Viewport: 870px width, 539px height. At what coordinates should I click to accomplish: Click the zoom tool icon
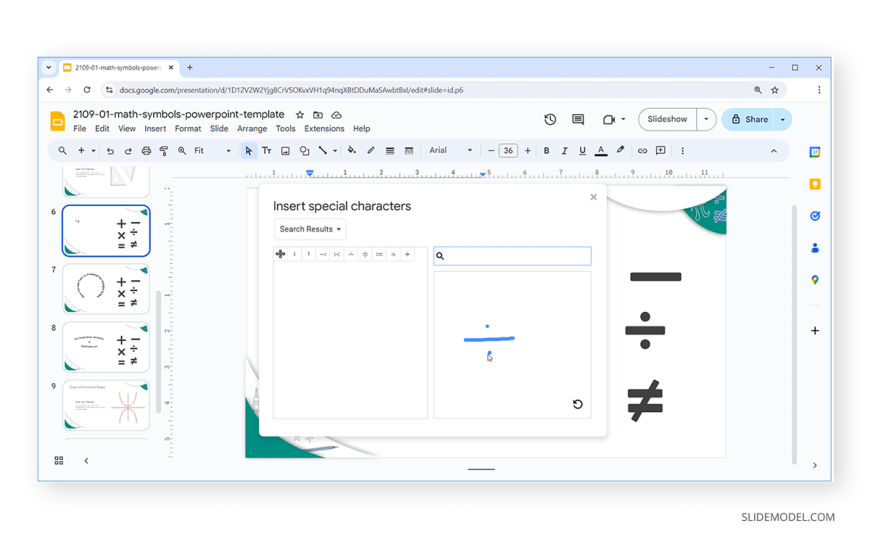[181, 151]
